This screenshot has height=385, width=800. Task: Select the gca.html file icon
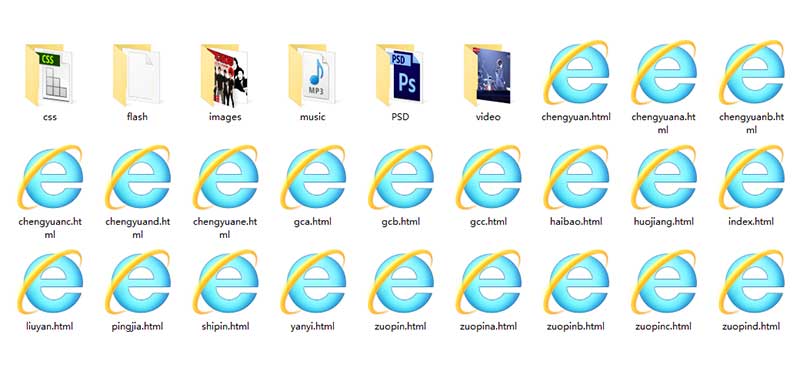(313, 177)
